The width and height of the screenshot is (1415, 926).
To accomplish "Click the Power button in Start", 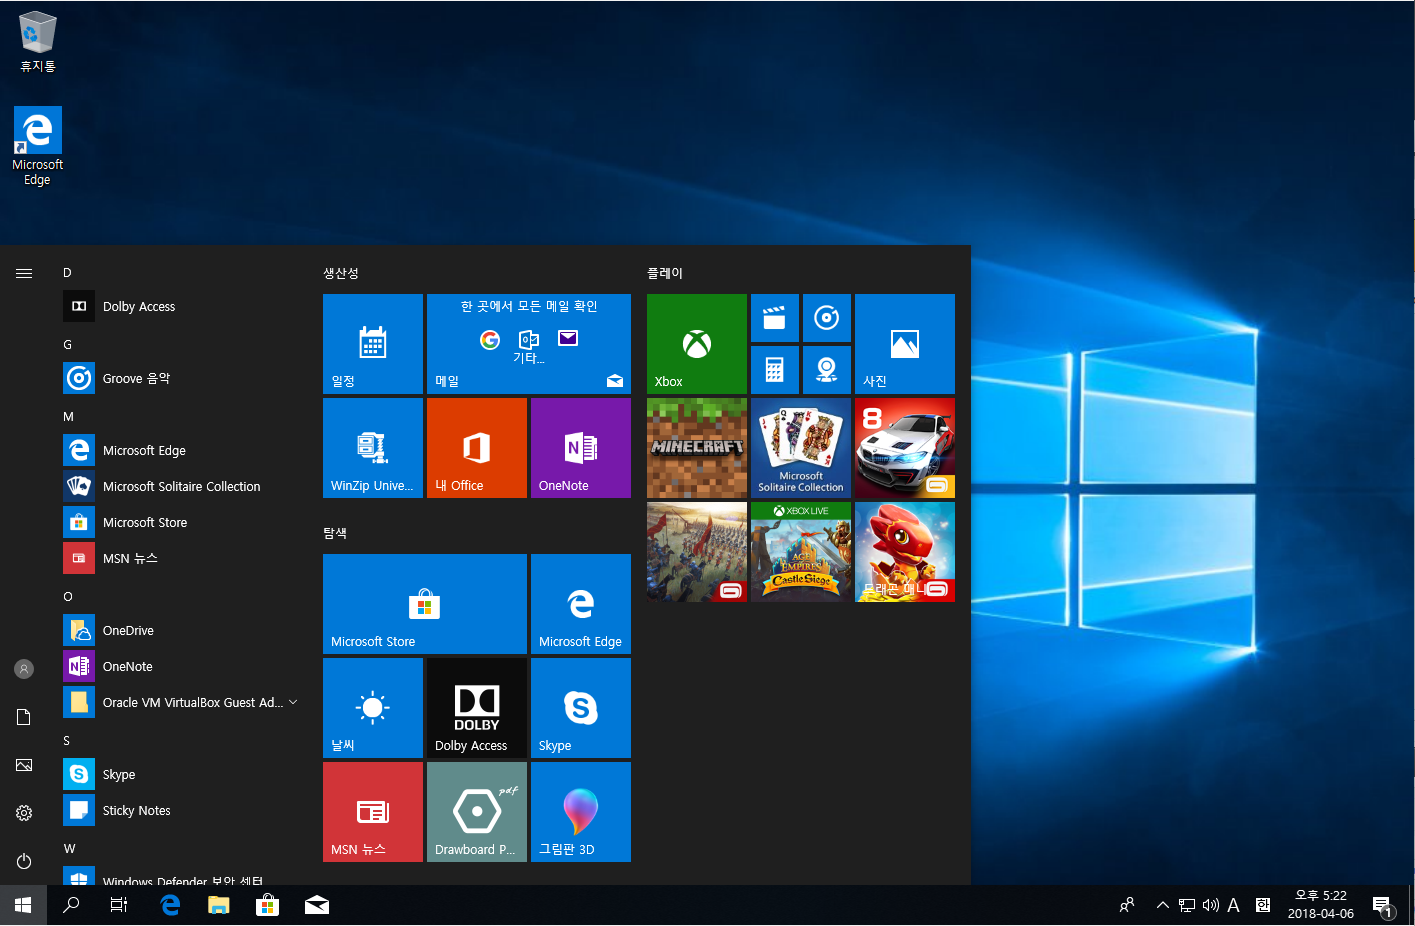I will tap(24, 861).
